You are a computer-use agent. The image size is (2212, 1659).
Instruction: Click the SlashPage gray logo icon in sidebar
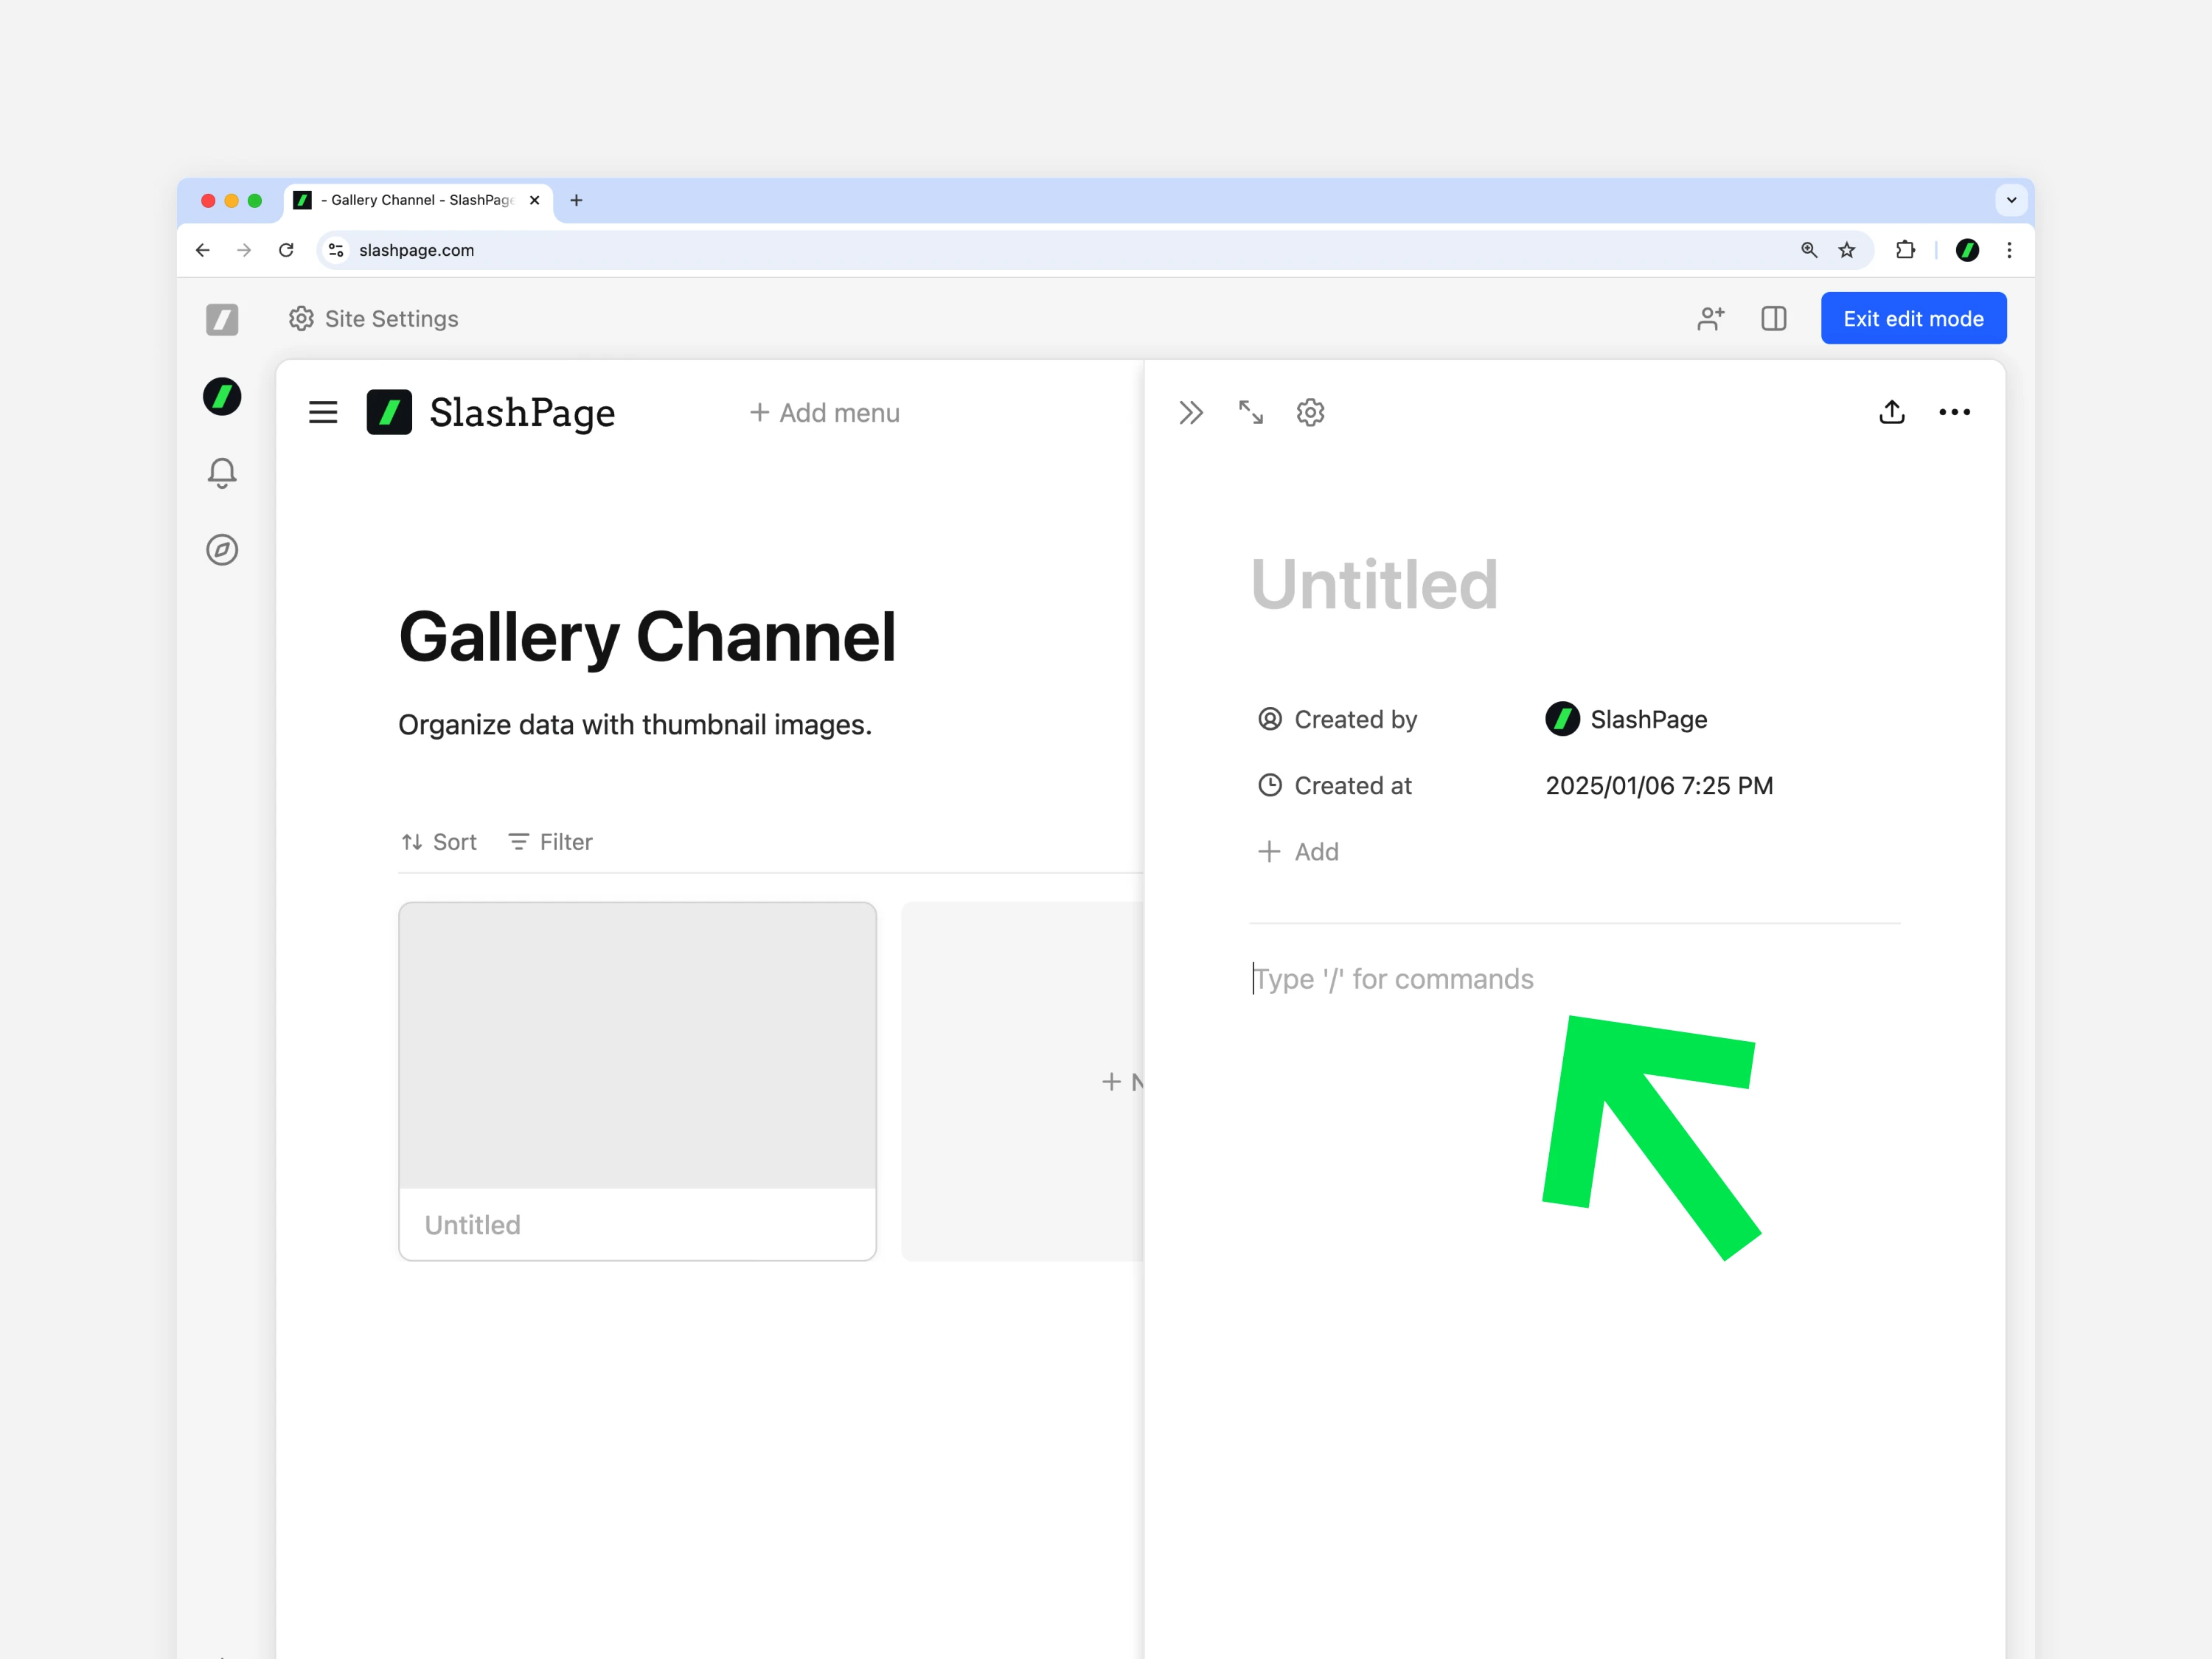point(222,319)
